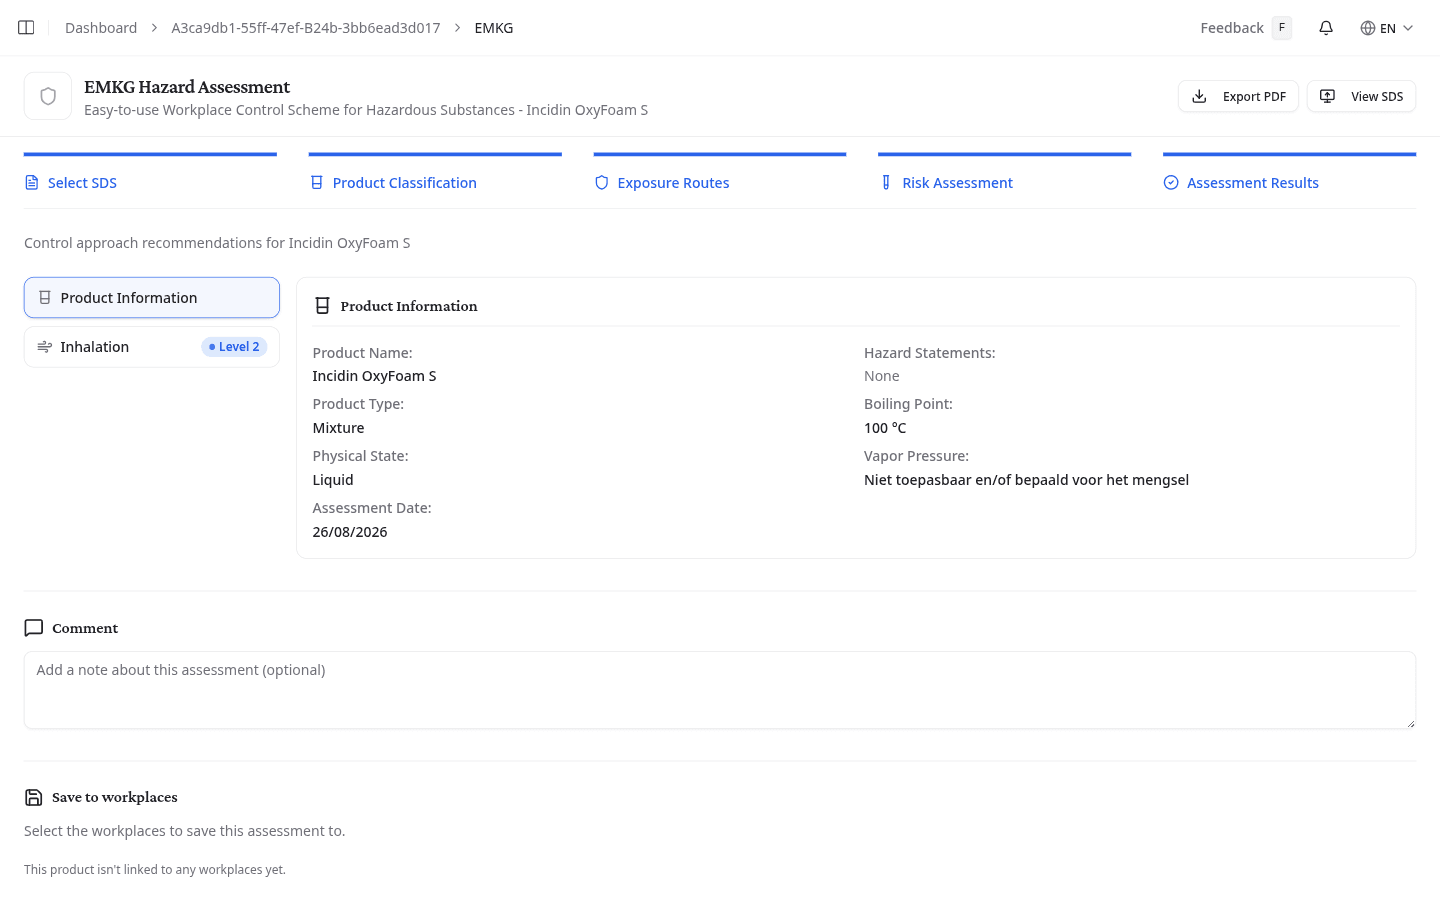
Task: Click the 'Select the workplaces to save' instruction
Action: pyautogui.click(x=184, y=831)
